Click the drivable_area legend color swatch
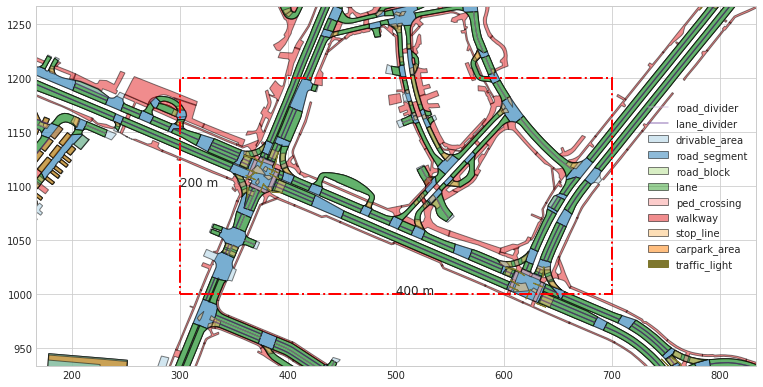Image resolution: width=763 pixels, height=387 pixels. [658, 140]
